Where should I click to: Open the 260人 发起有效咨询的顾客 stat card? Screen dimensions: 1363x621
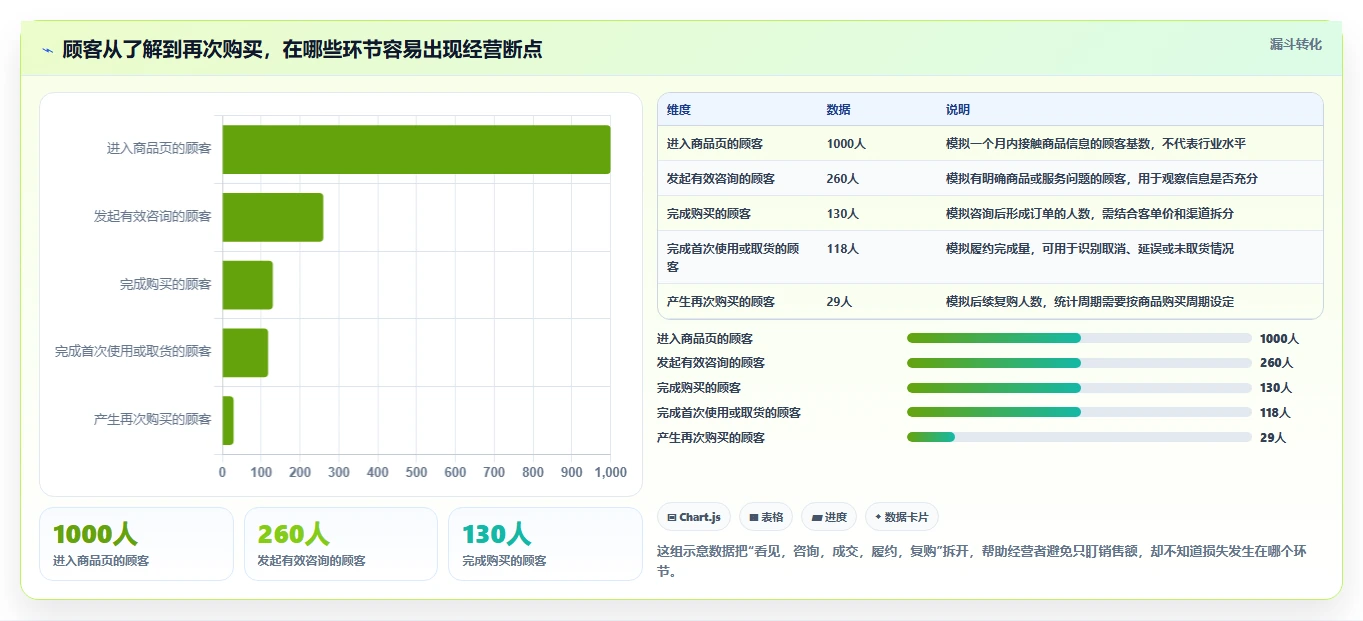[x=341, y=544]
